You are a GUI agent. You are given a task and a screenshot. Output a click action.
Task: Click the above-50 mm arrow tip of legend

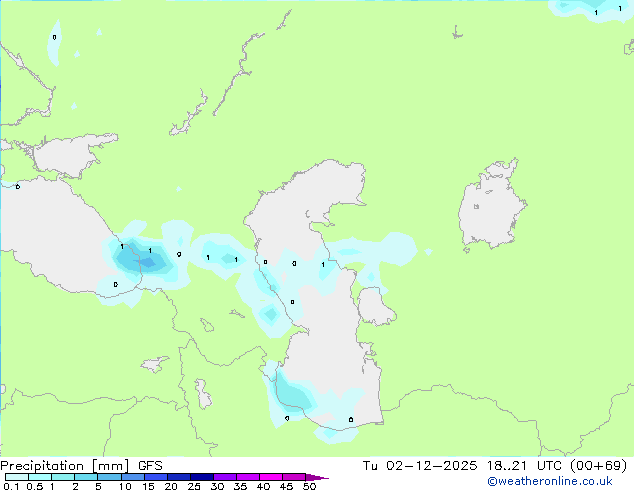(317, 477)
